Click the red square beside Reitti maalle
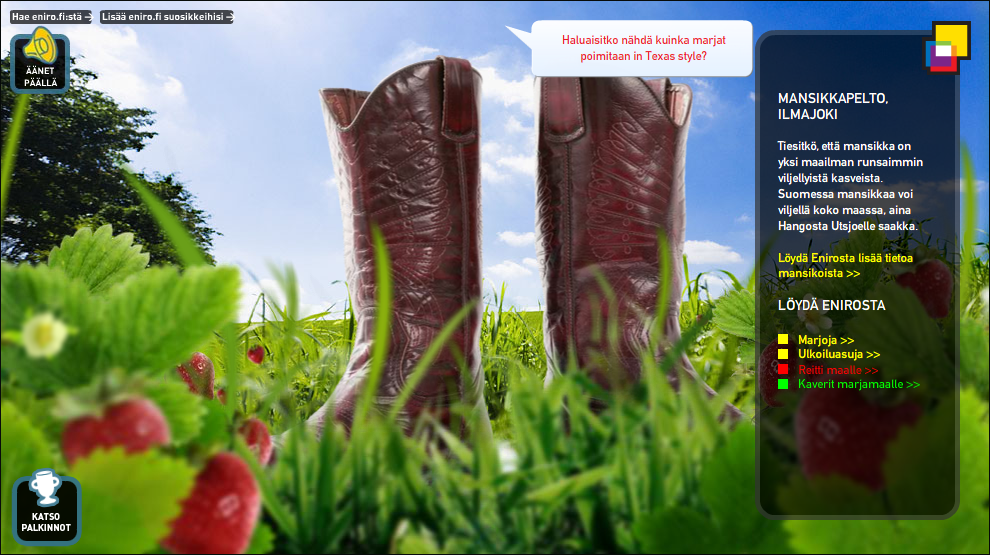Image resolution: width=990 pixels, height=555 pixels. (x=783, y=369)
